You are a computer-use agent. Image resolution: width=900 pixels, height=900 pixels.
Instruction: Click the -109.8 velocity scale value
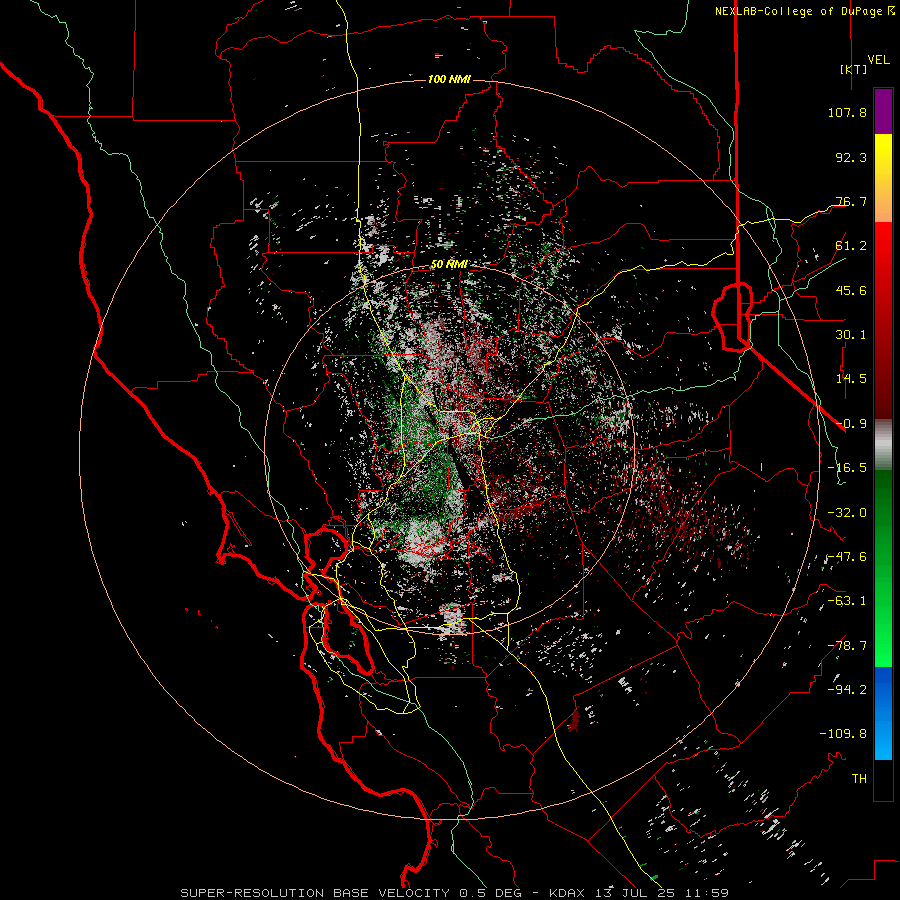843,734
